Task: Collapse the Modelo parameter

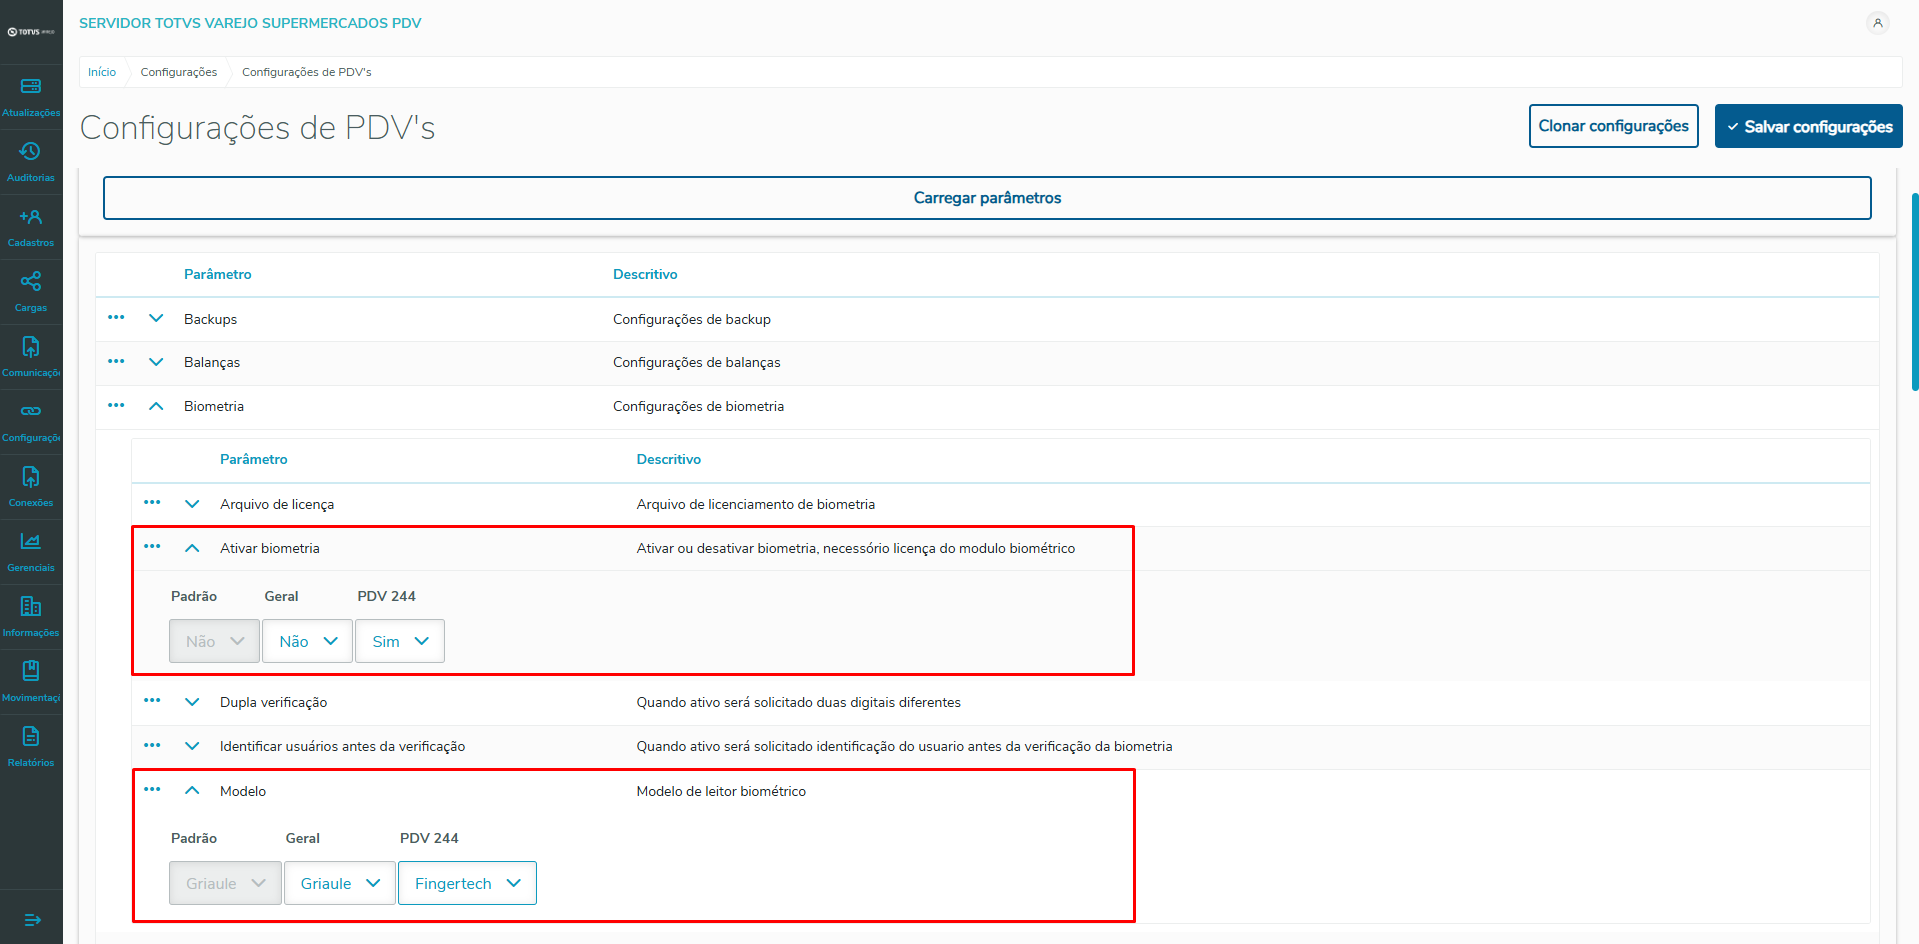Action: click(192, 791)
